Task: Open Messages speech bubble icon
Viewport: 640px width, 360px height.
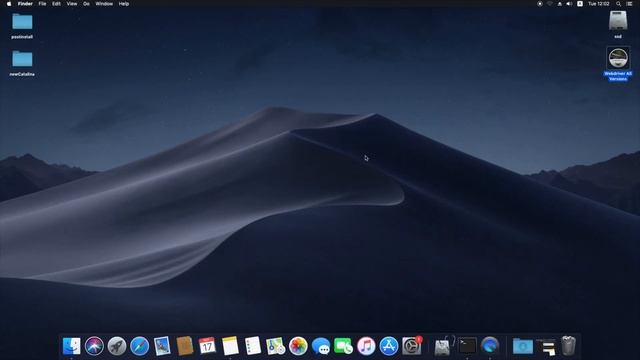Action: pyautogui.click(x=321, y=346)
